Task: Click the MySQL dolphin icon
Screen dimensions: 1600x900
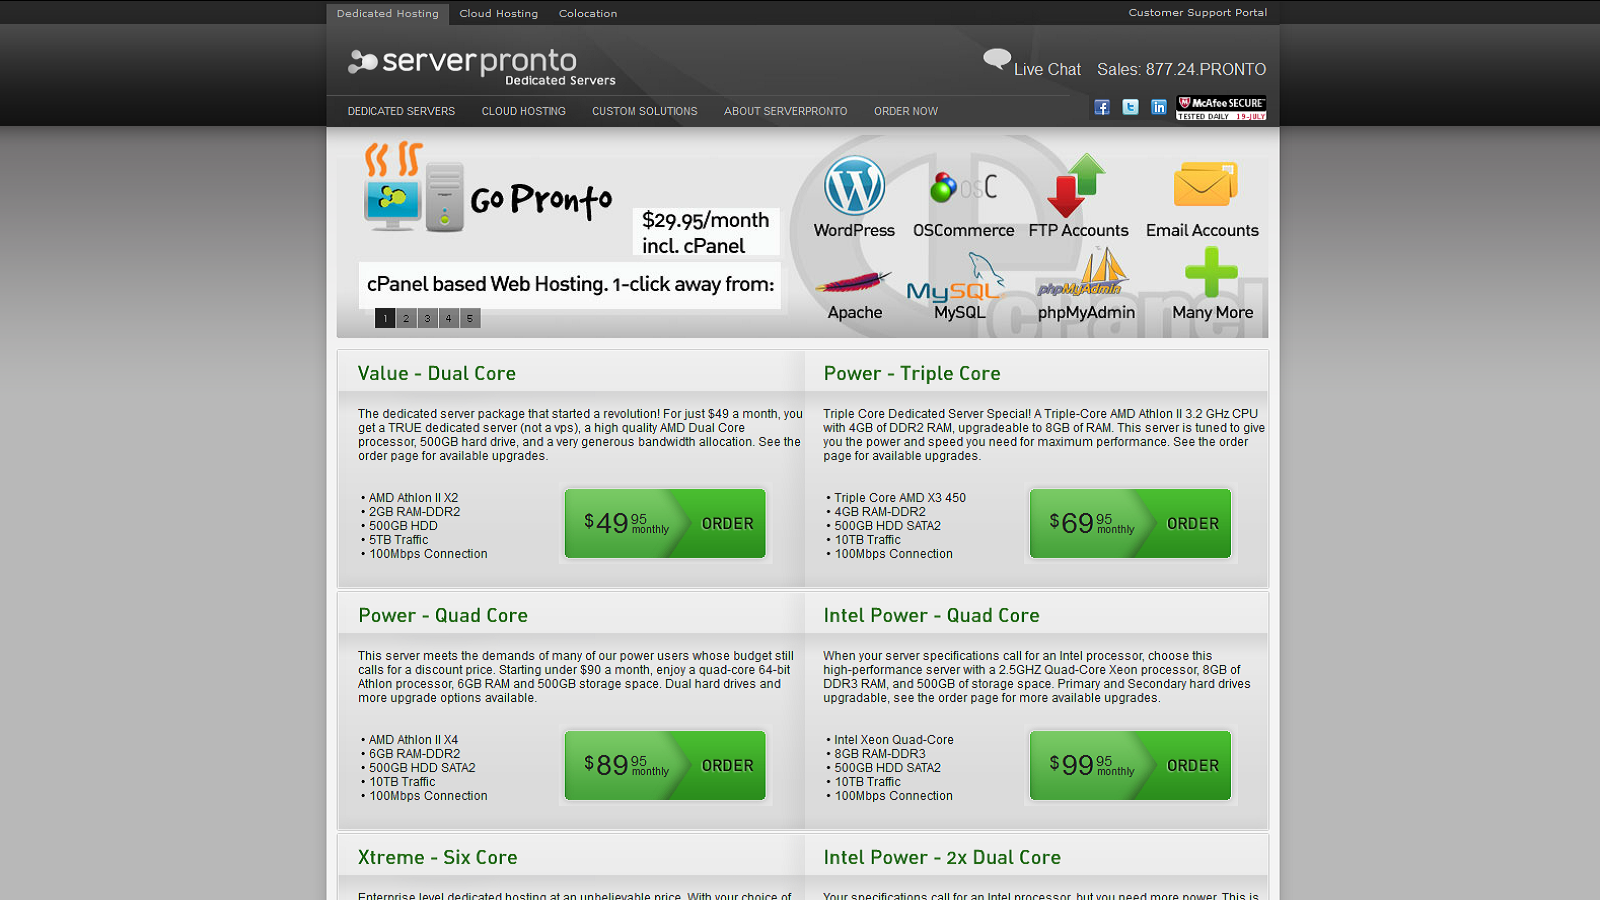Action: [955, 278]
